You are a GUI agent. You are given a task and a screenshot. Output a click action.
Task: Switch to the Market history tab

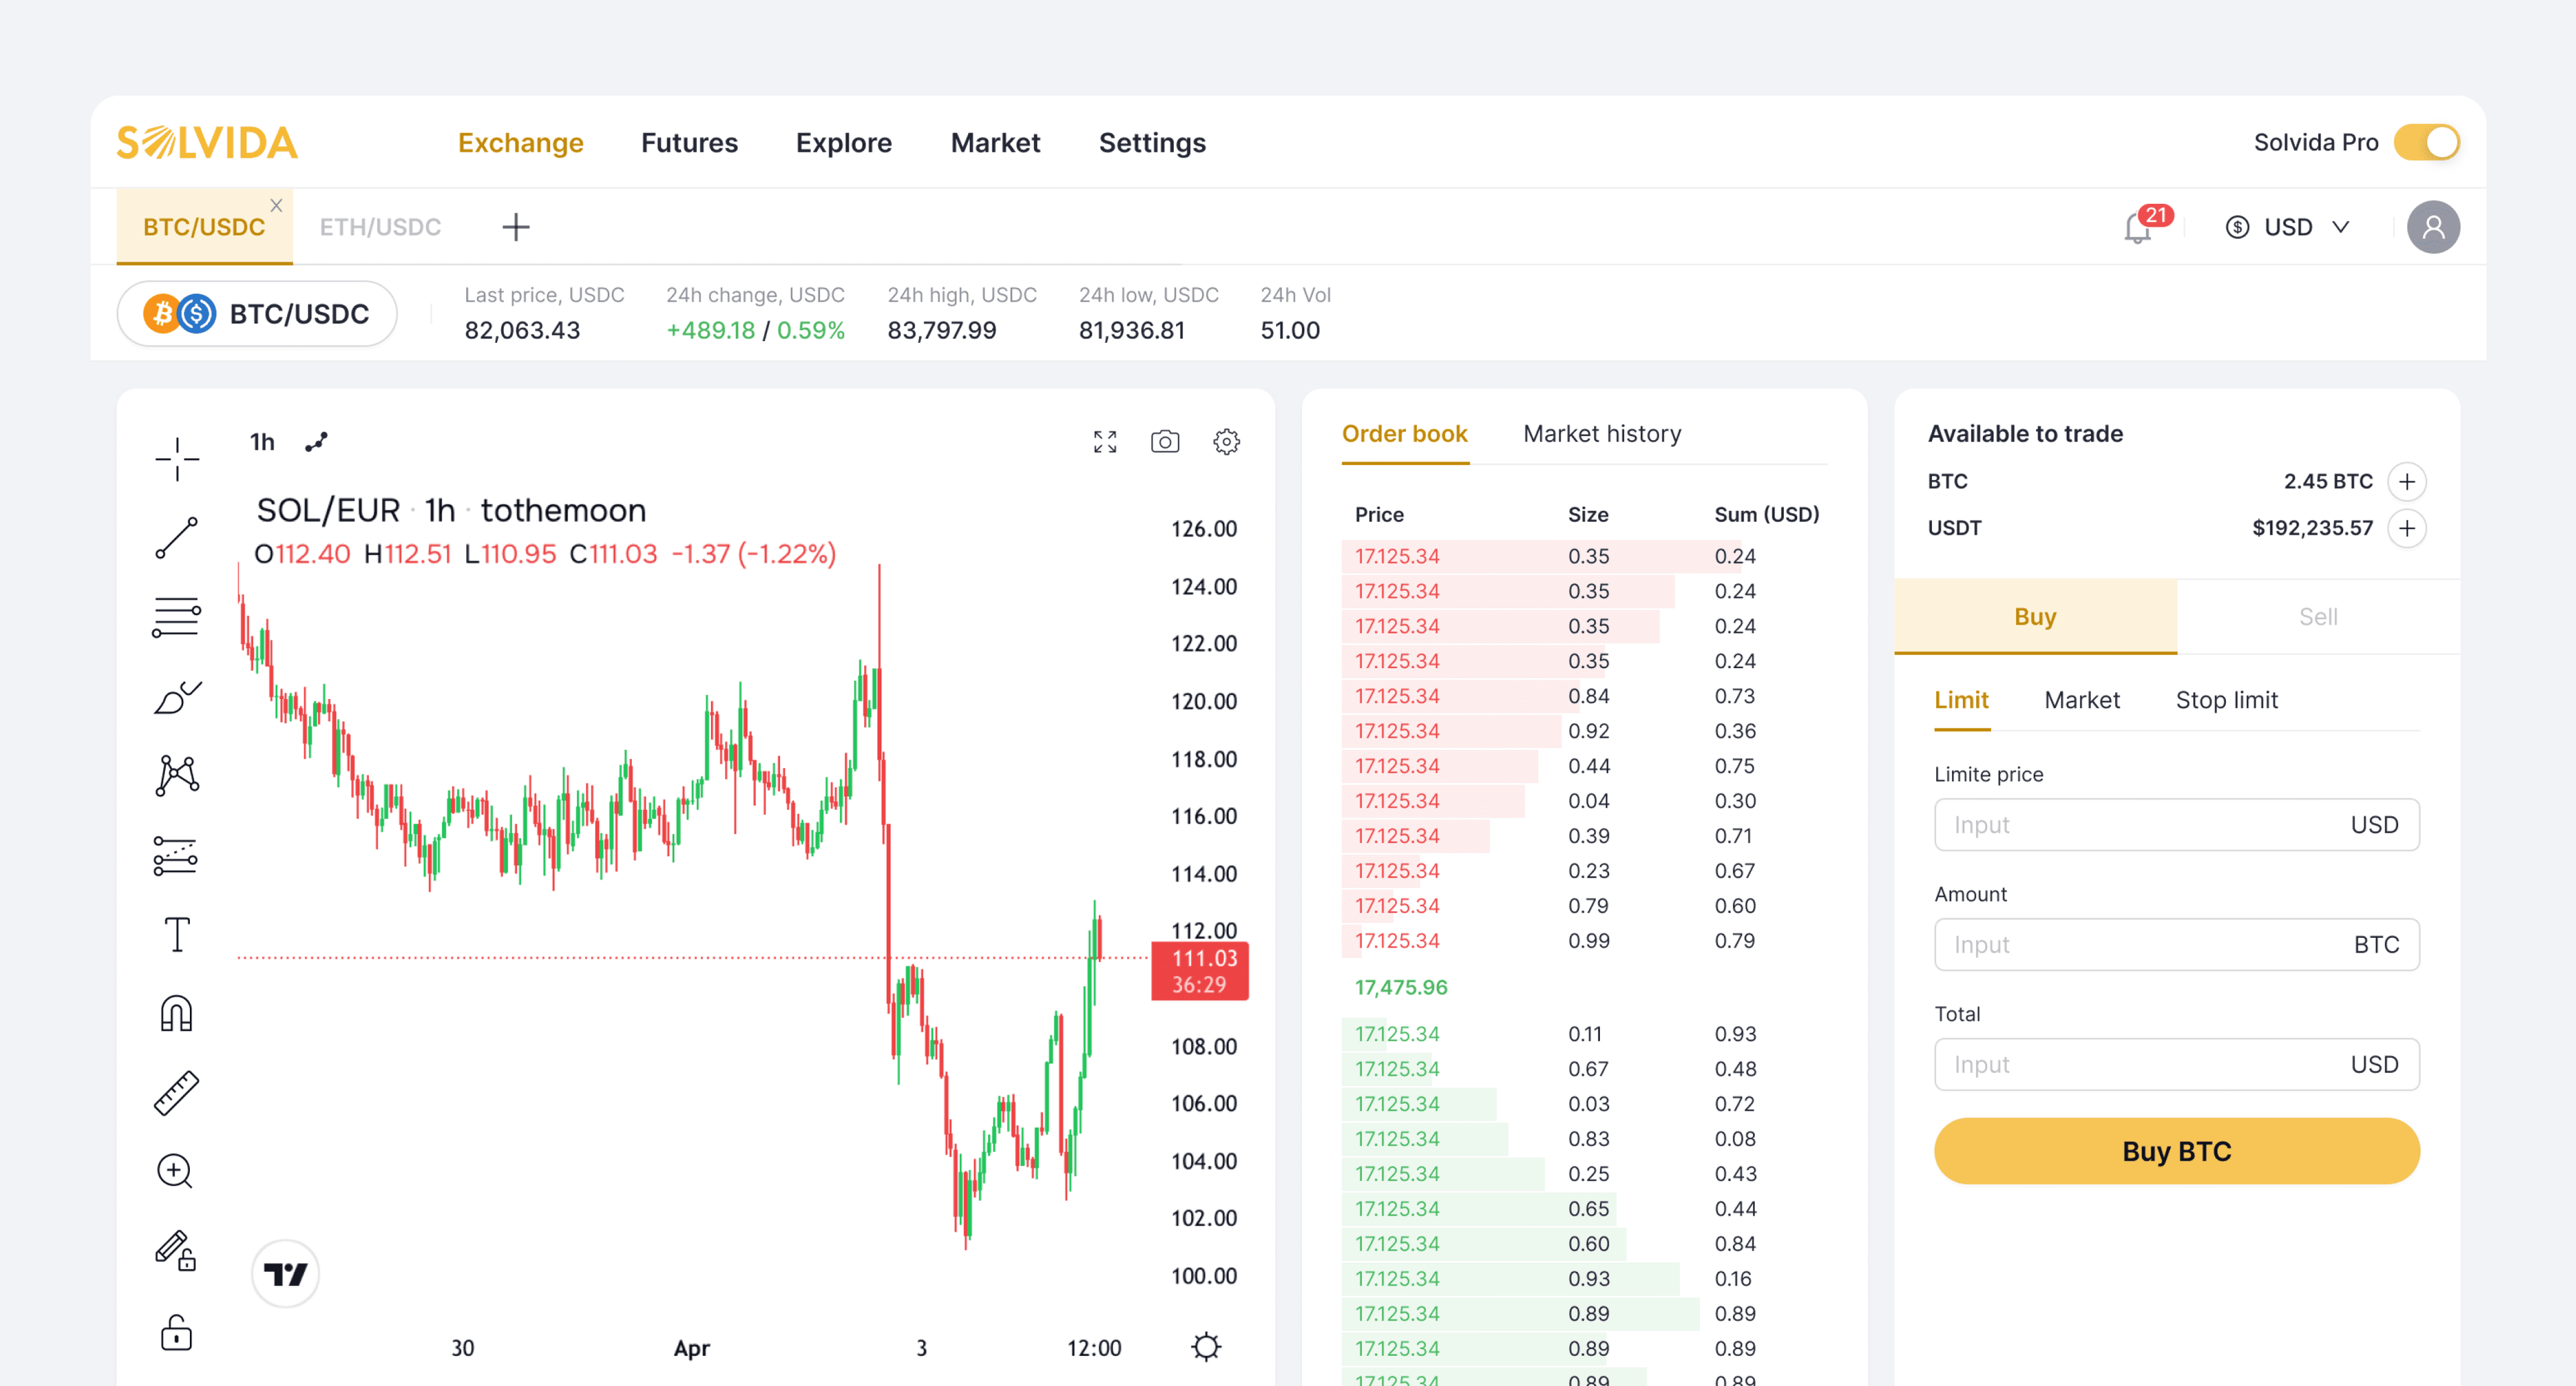click(1601, 433)
